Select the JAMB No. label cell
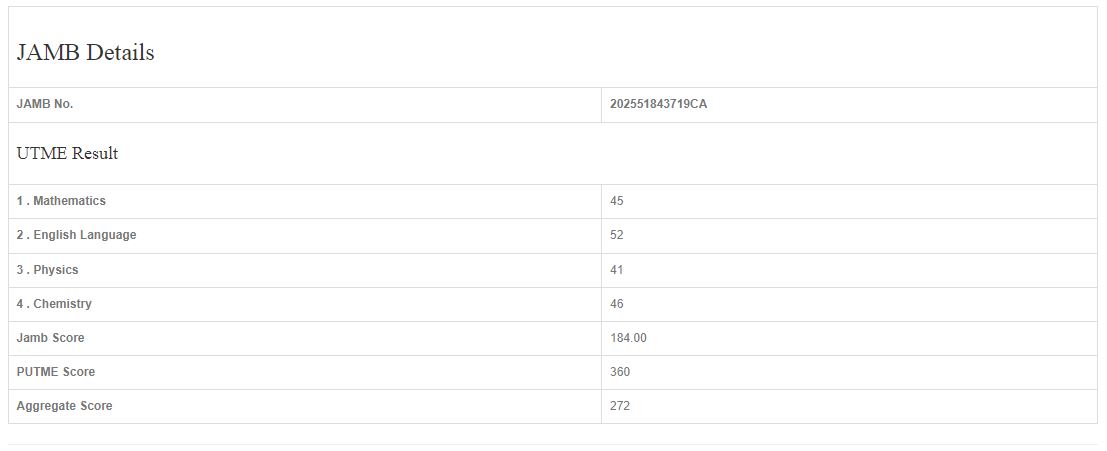Screen dimensions: 1107x451 [45, 104]
